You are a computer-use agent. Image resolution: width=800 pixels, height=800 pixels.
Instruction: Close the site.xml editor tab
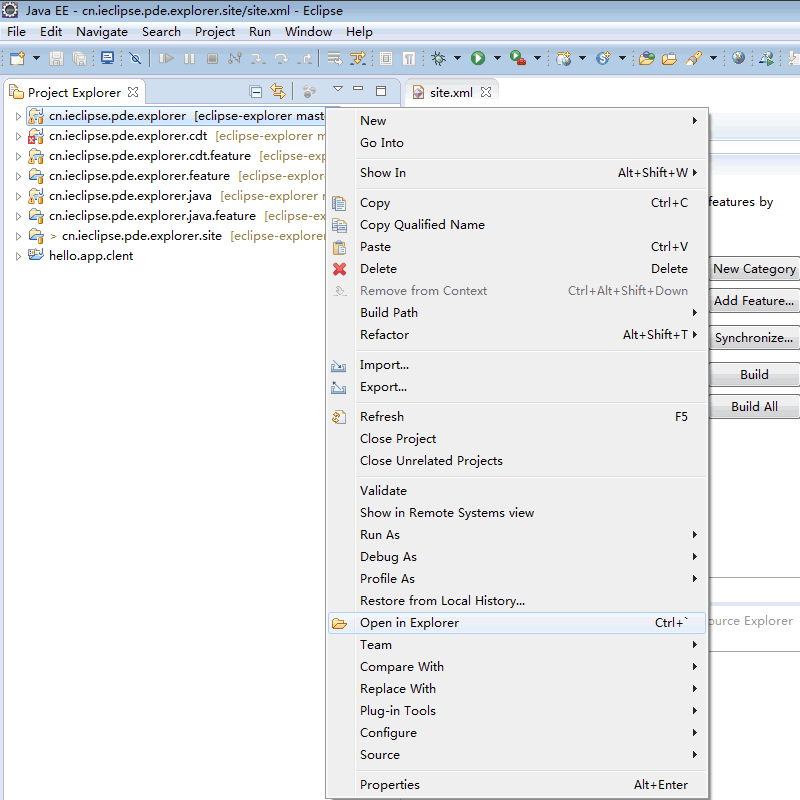click(486, 92)
